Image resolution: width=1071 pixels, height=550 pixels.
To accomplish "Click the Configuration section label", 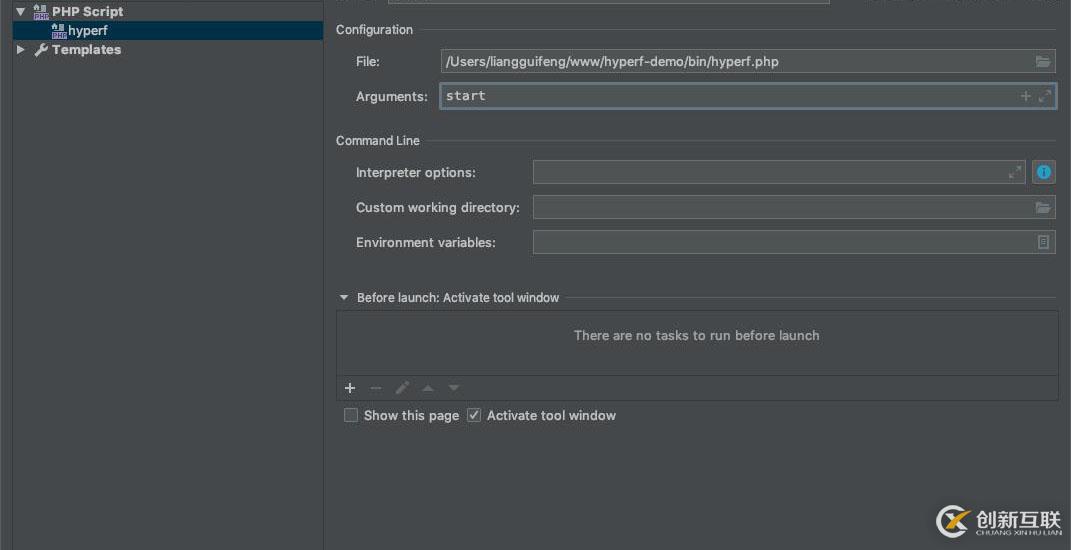I will point(374,30).
